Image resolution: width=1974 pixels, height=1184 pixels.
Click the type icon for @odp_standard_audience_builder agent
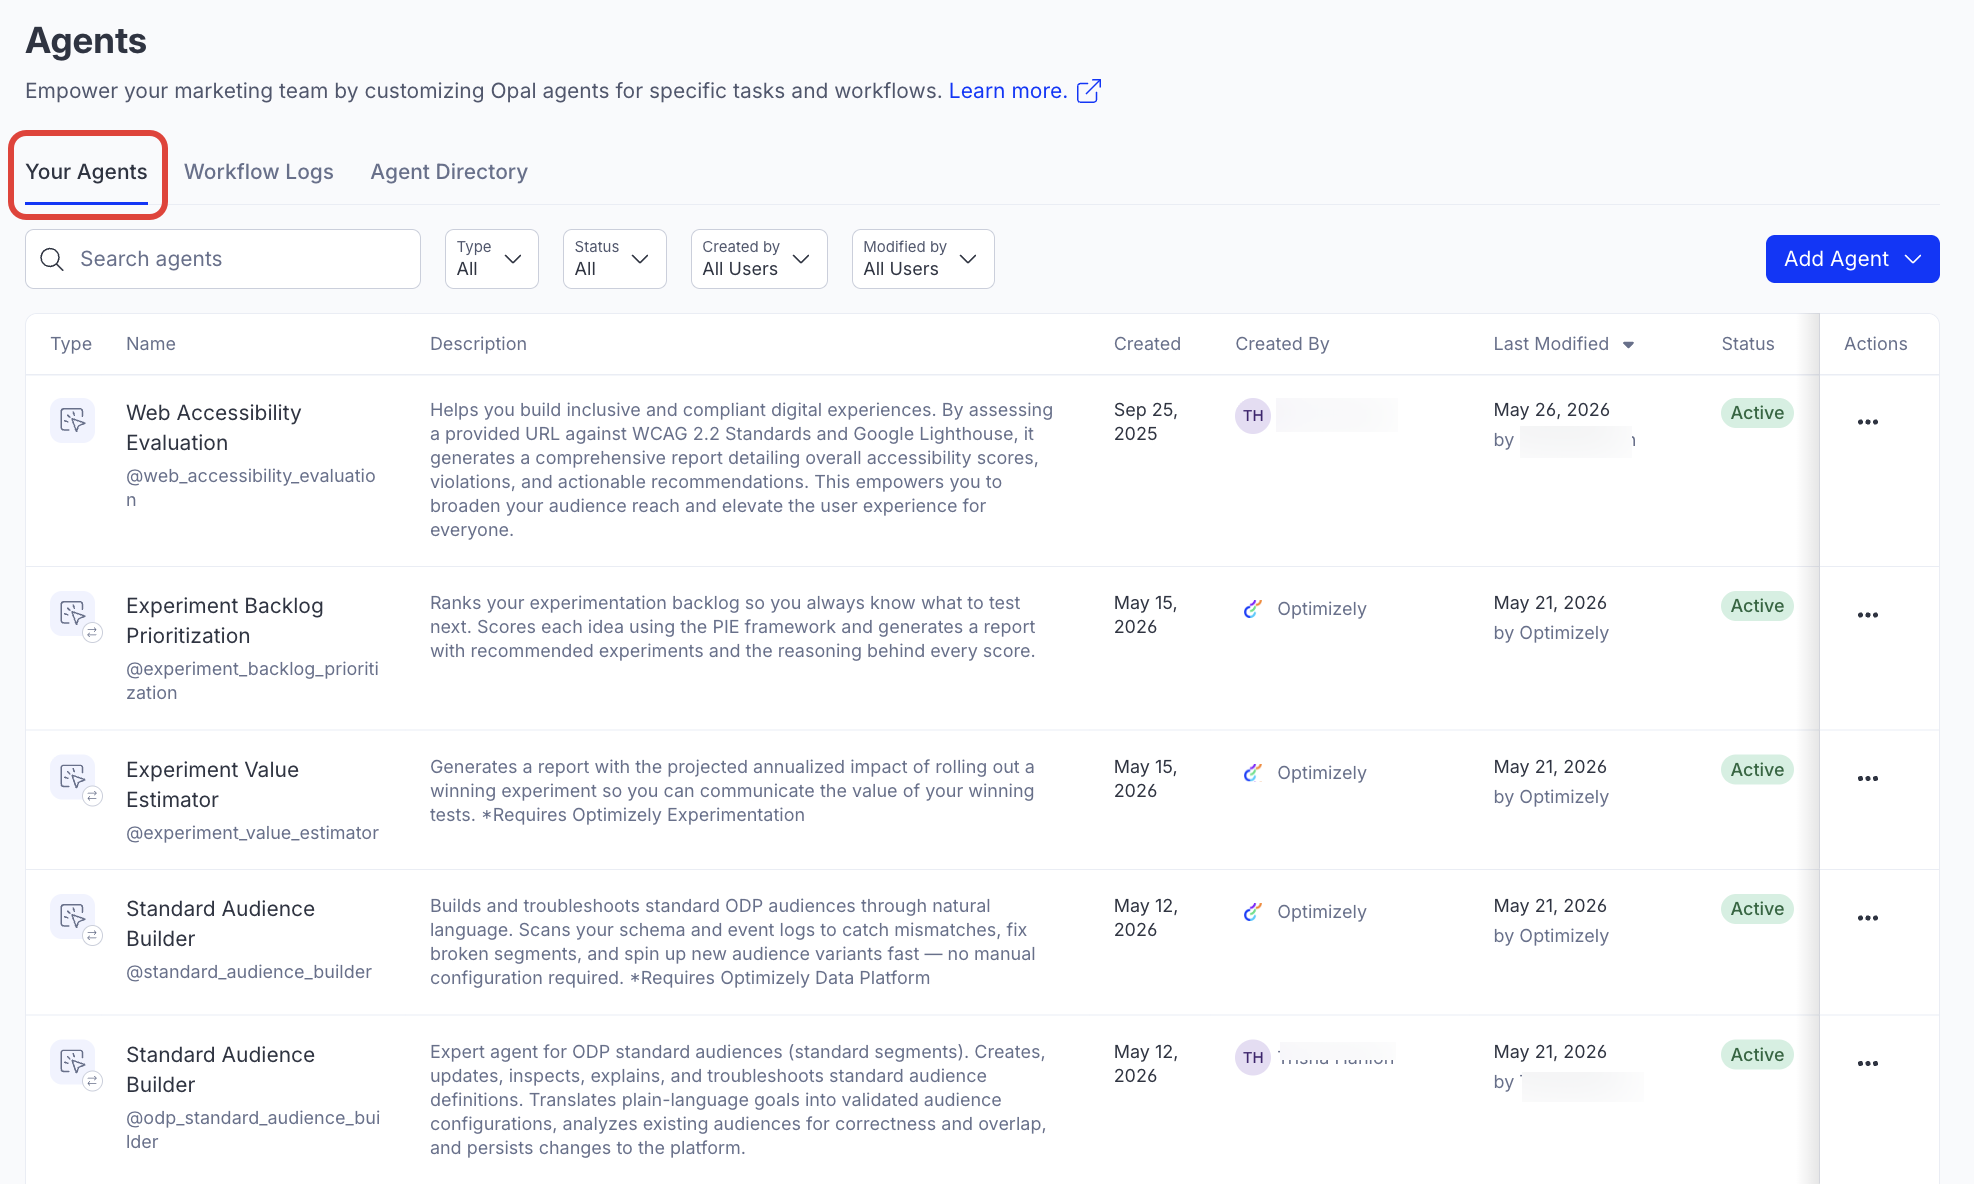point(73,1062)
